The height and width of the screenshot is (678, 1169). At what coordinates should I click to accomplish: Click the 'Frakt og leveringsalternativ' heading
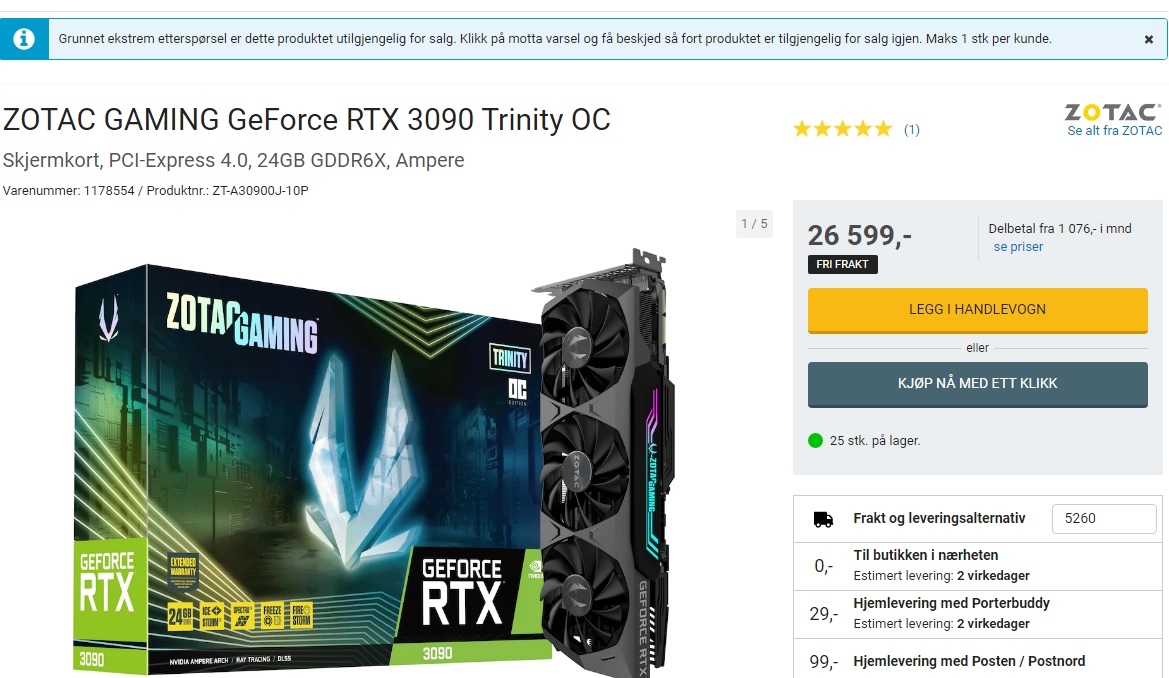coord(939,518)
